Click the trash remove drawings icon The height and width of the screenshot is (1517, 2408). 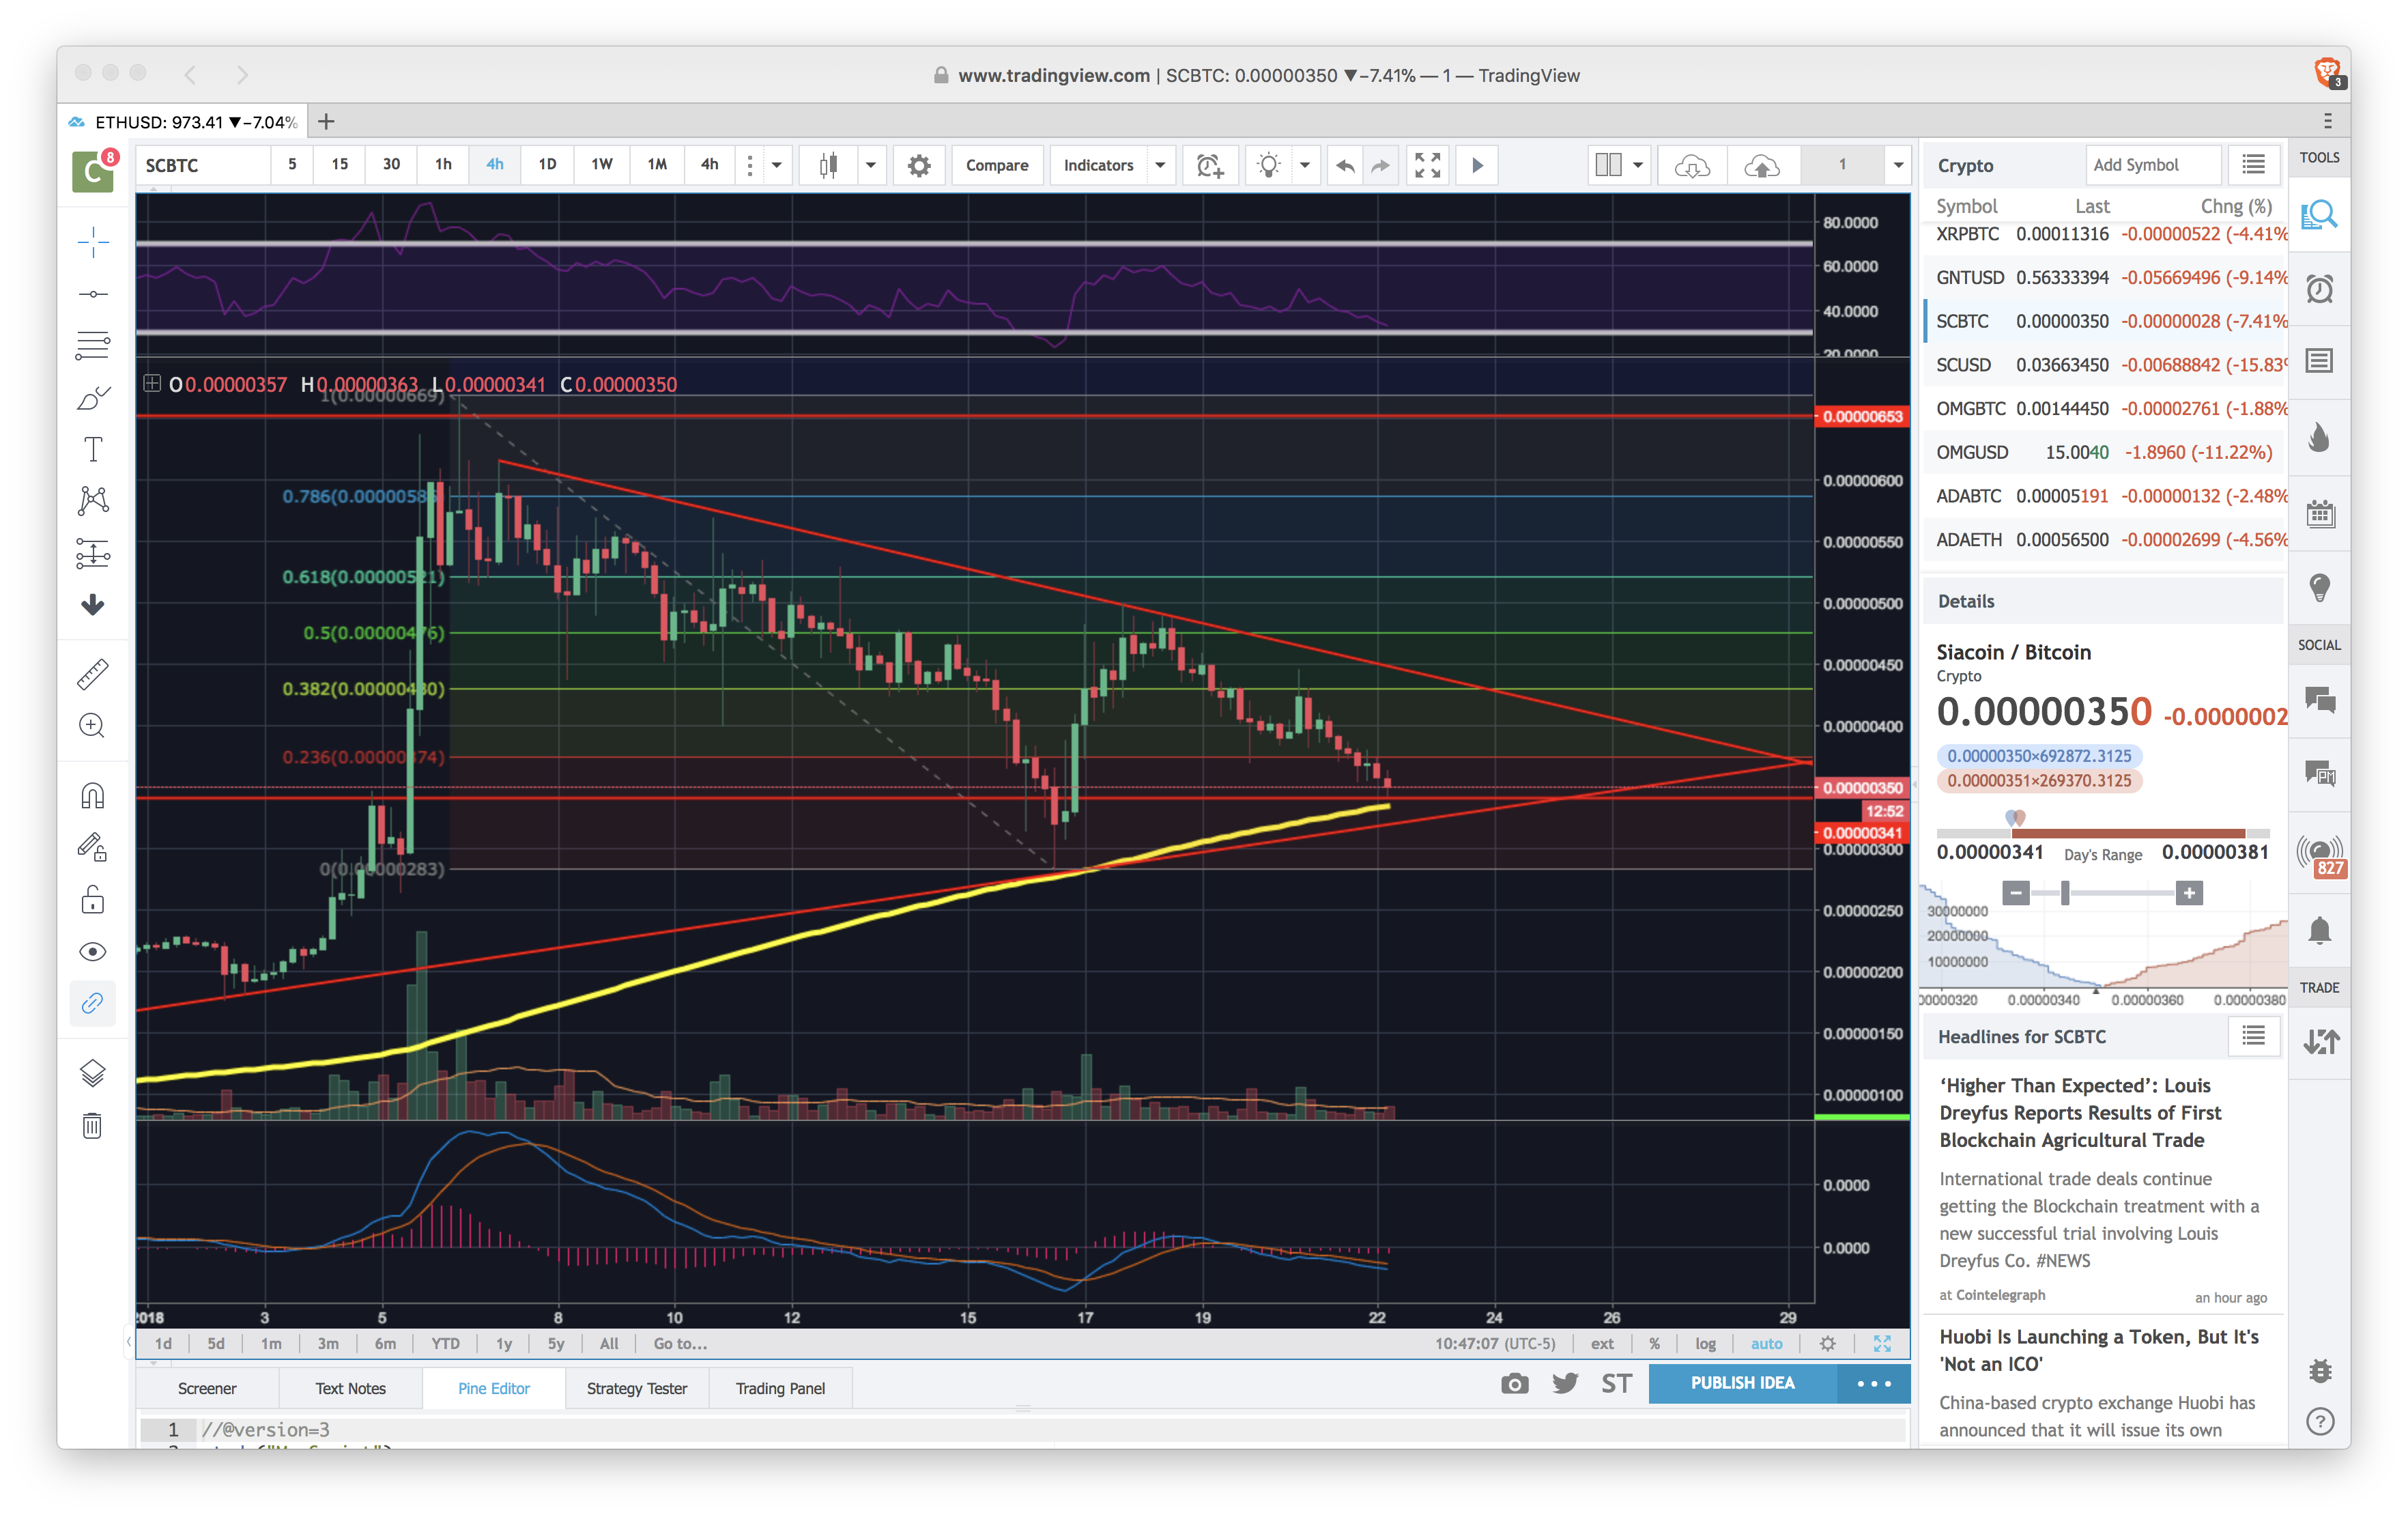pyautogui.click(x=93, y=1126)
